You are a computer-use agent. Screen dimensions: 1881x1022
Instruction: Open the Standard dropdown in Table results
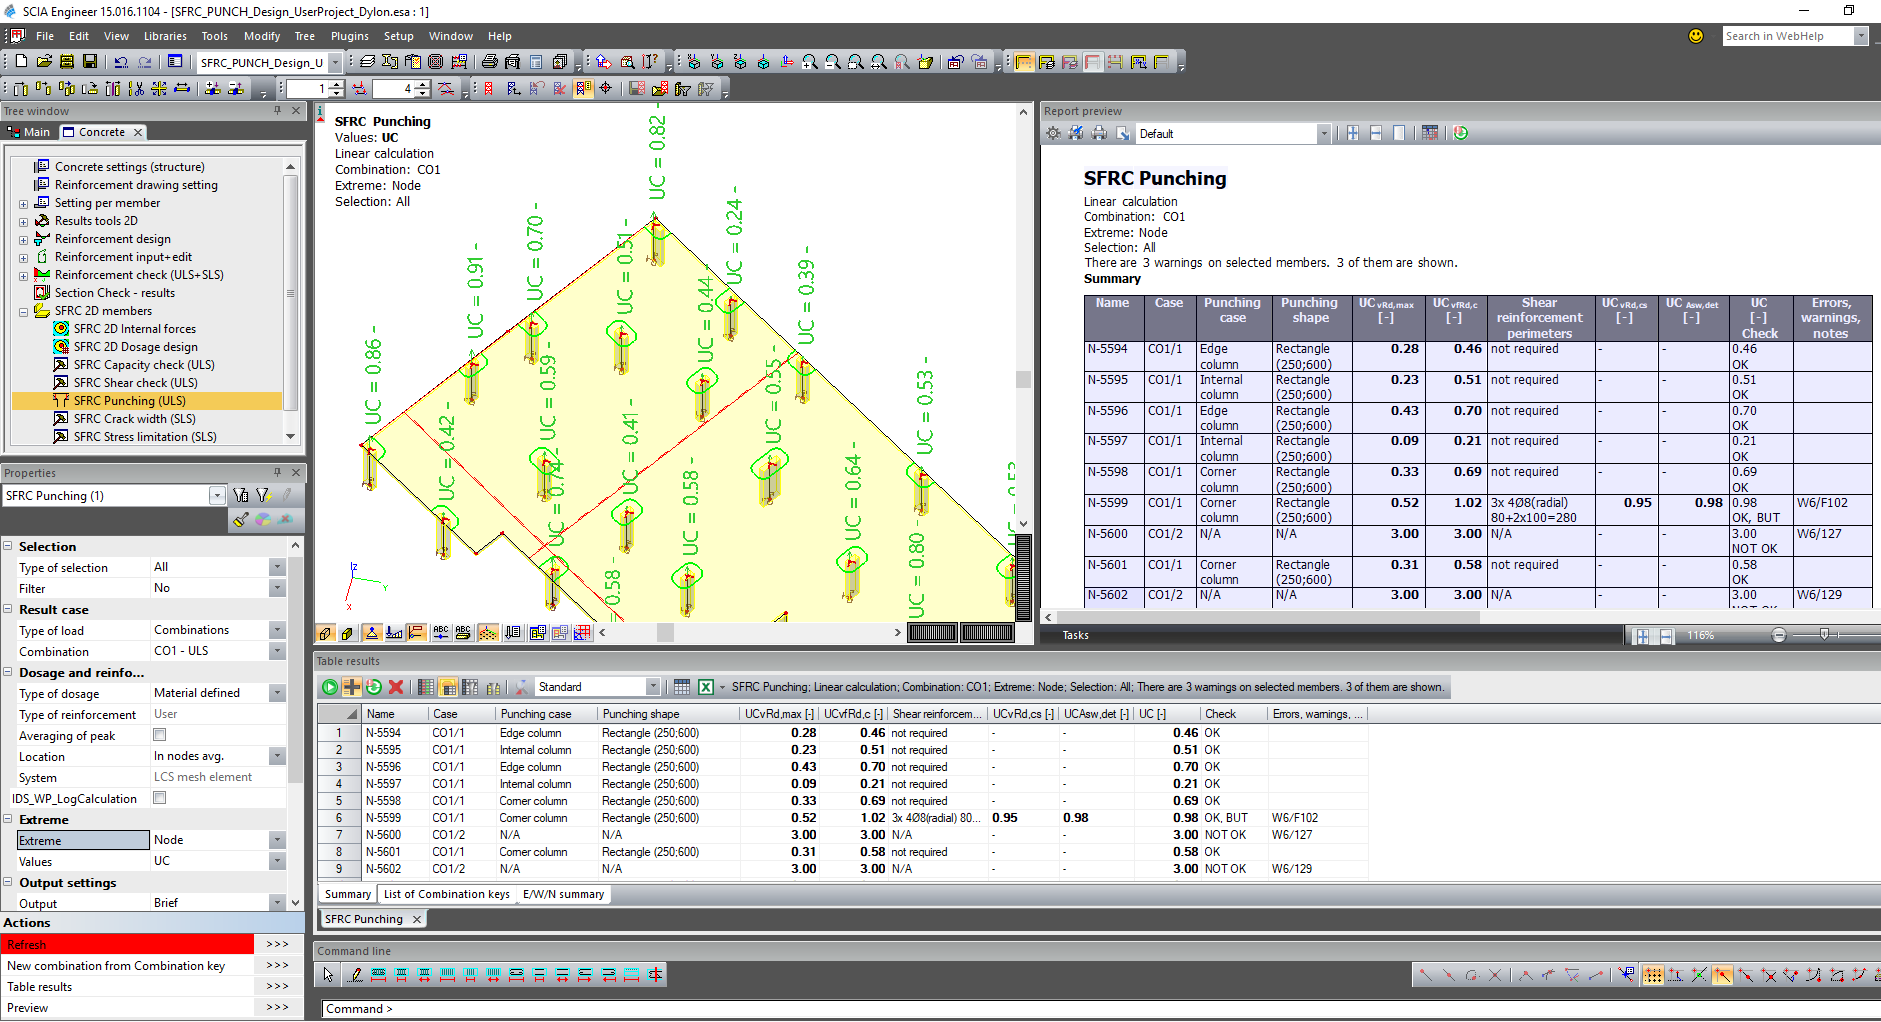tap(652, 687)
